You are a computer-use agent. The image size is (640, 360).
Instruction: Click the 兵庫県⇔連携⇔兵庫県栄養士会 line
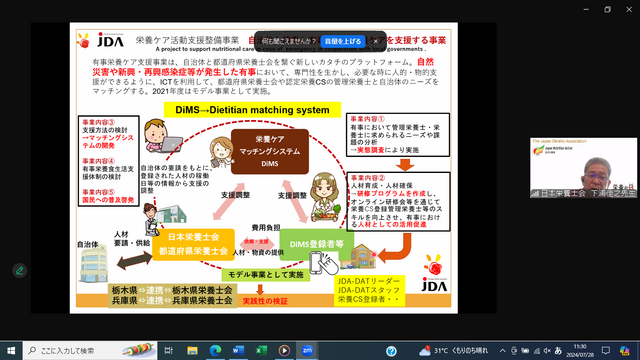click(172, 300)
